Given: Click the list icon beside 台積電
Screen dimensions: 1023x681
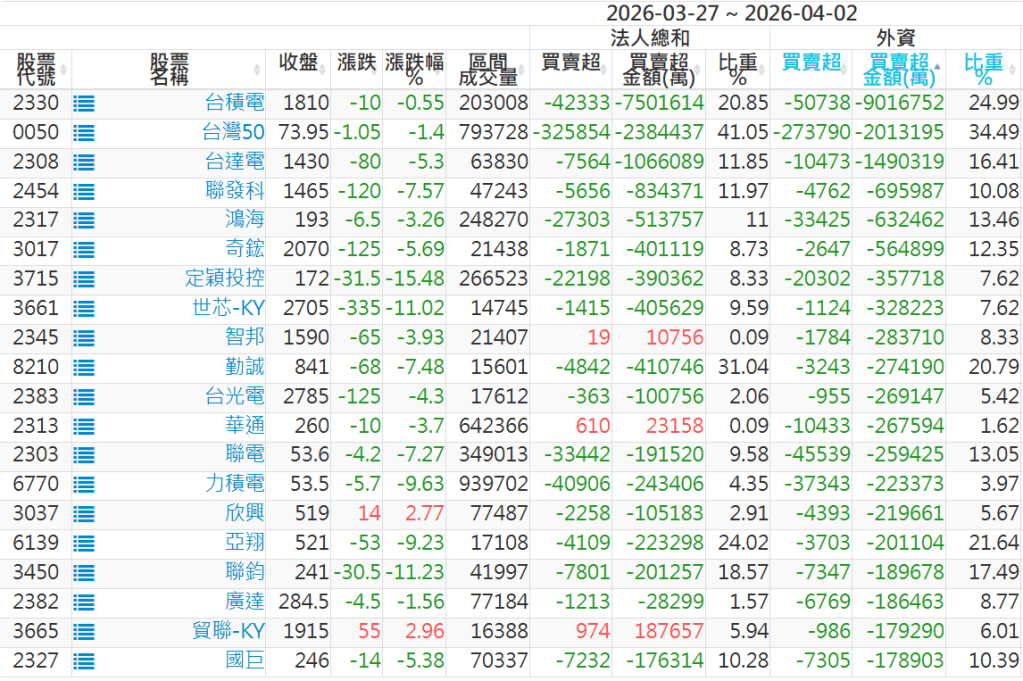Looking at the screenshot, I should click(84, 103).
